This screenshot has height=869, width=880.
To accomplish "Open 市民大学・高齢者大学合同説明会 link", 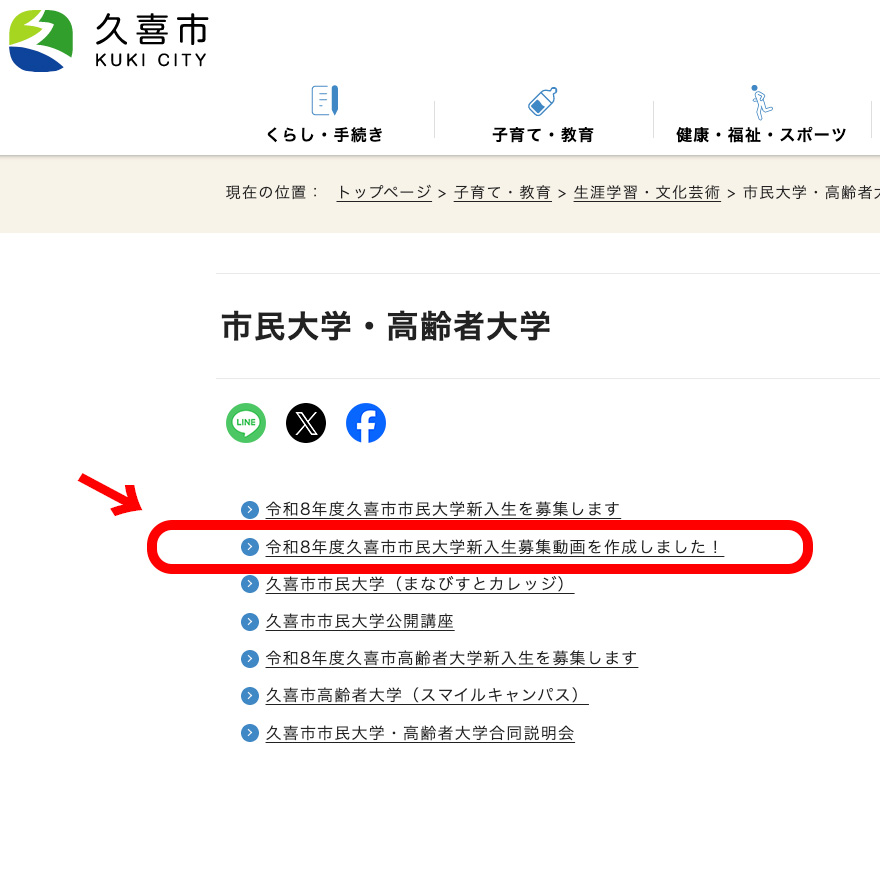I will (419, 733).
